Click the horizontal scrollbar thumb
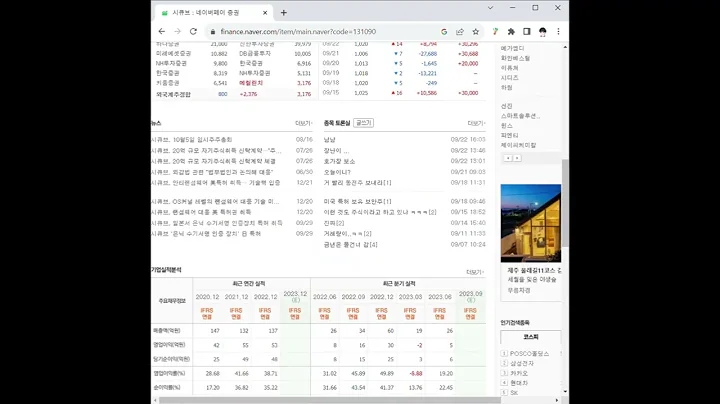This screenshot has height=404, width=720. 330,400
